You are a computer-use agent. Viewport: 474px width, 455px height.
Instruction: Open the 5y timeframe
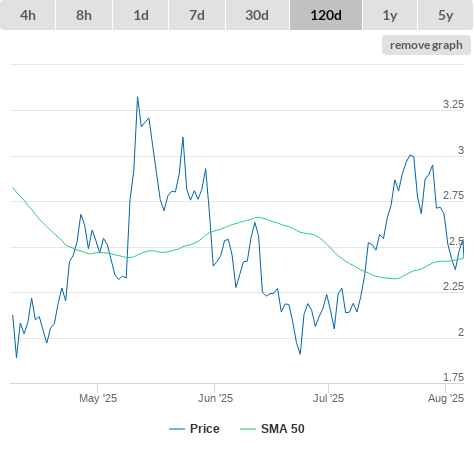click(445, 15)
